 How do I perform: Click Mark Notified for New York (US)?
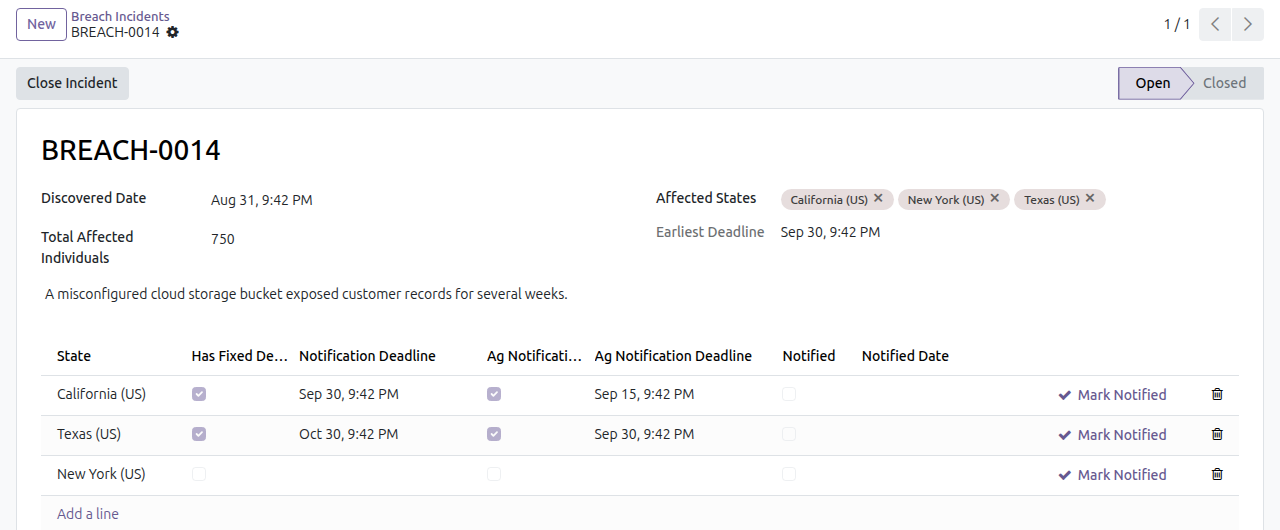click(x=1112, y=475)
